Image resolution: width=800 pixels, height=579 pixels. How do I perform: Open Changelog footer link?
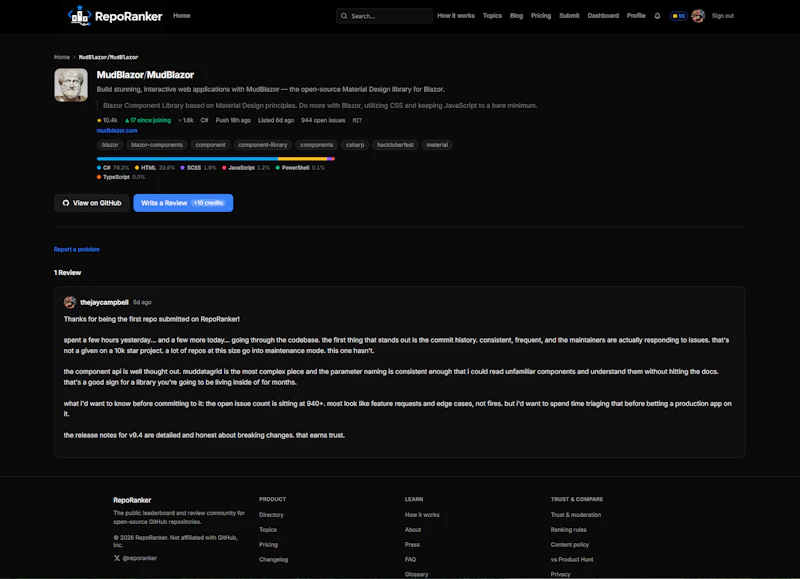click(273, 560)
